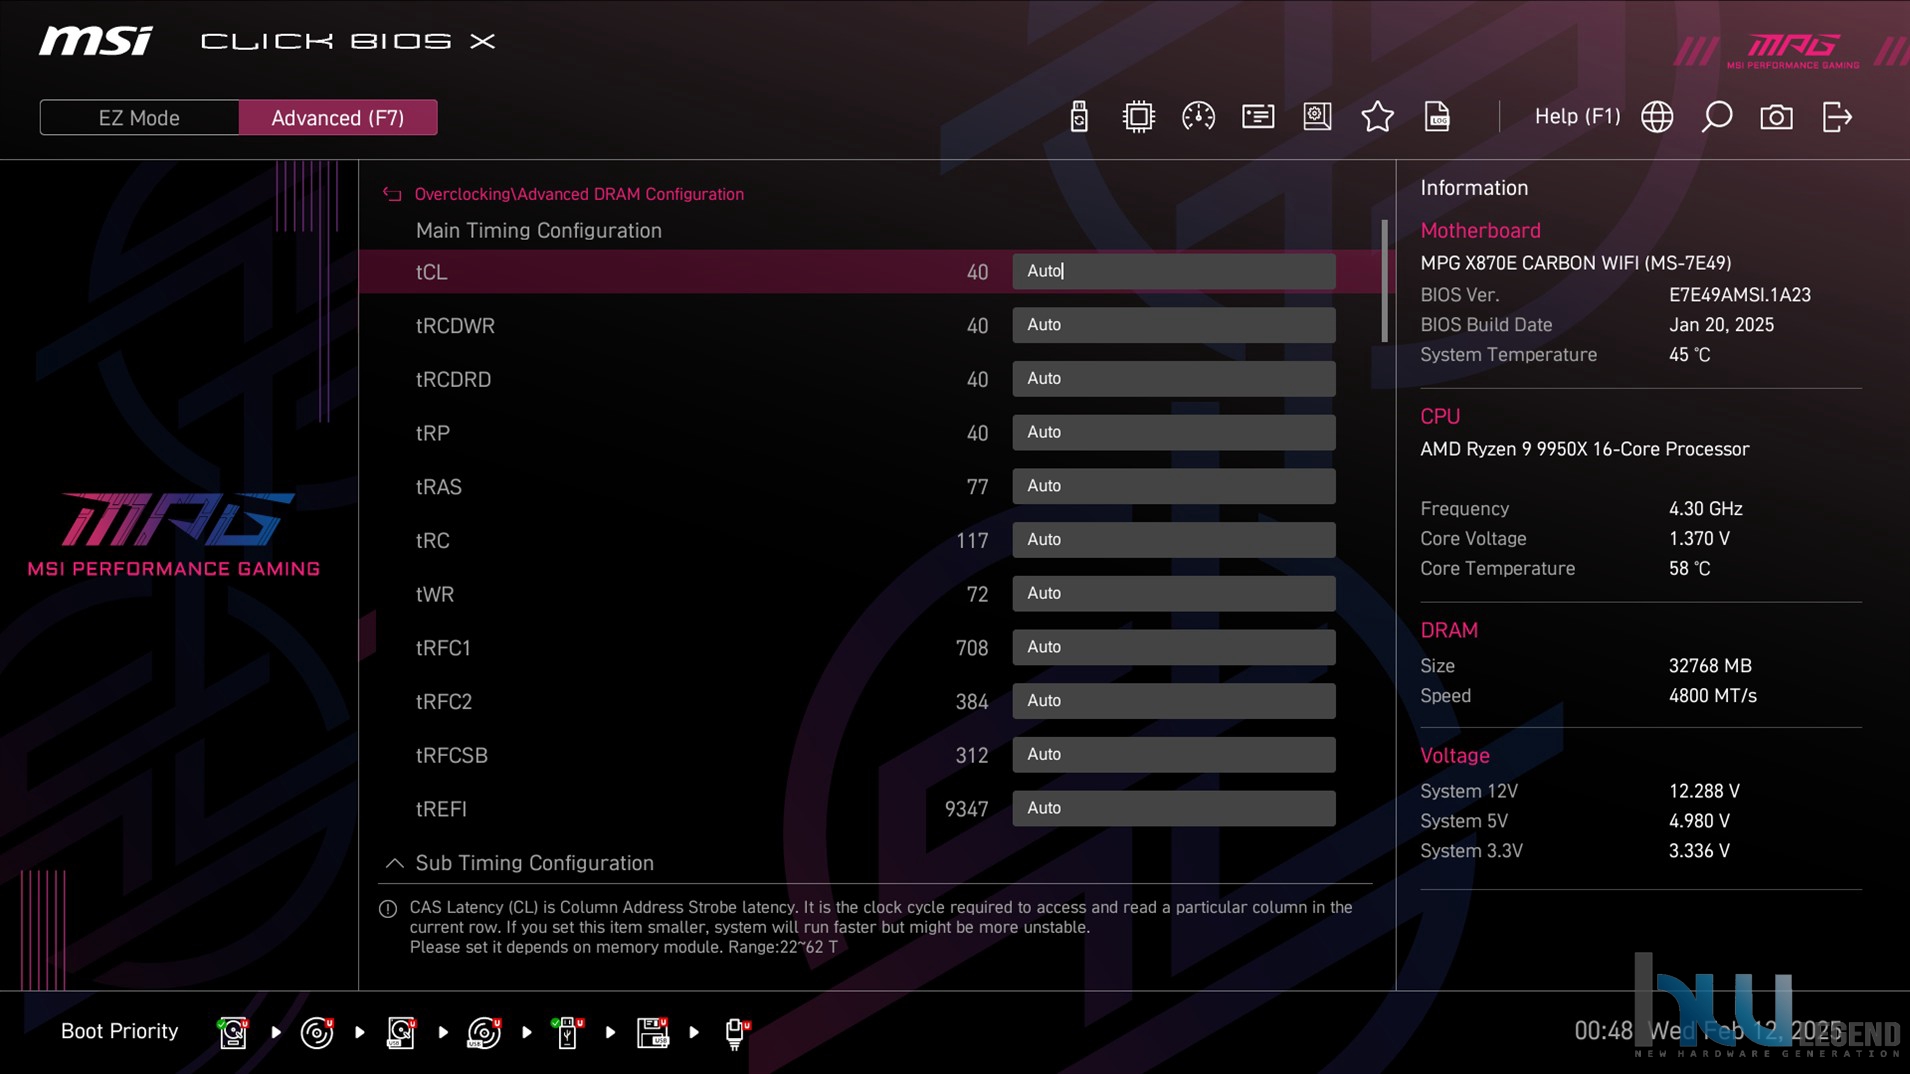Select the USB CD/DVD boot device icon
Screen dimensions: 1910x1074
point(484,1032)
